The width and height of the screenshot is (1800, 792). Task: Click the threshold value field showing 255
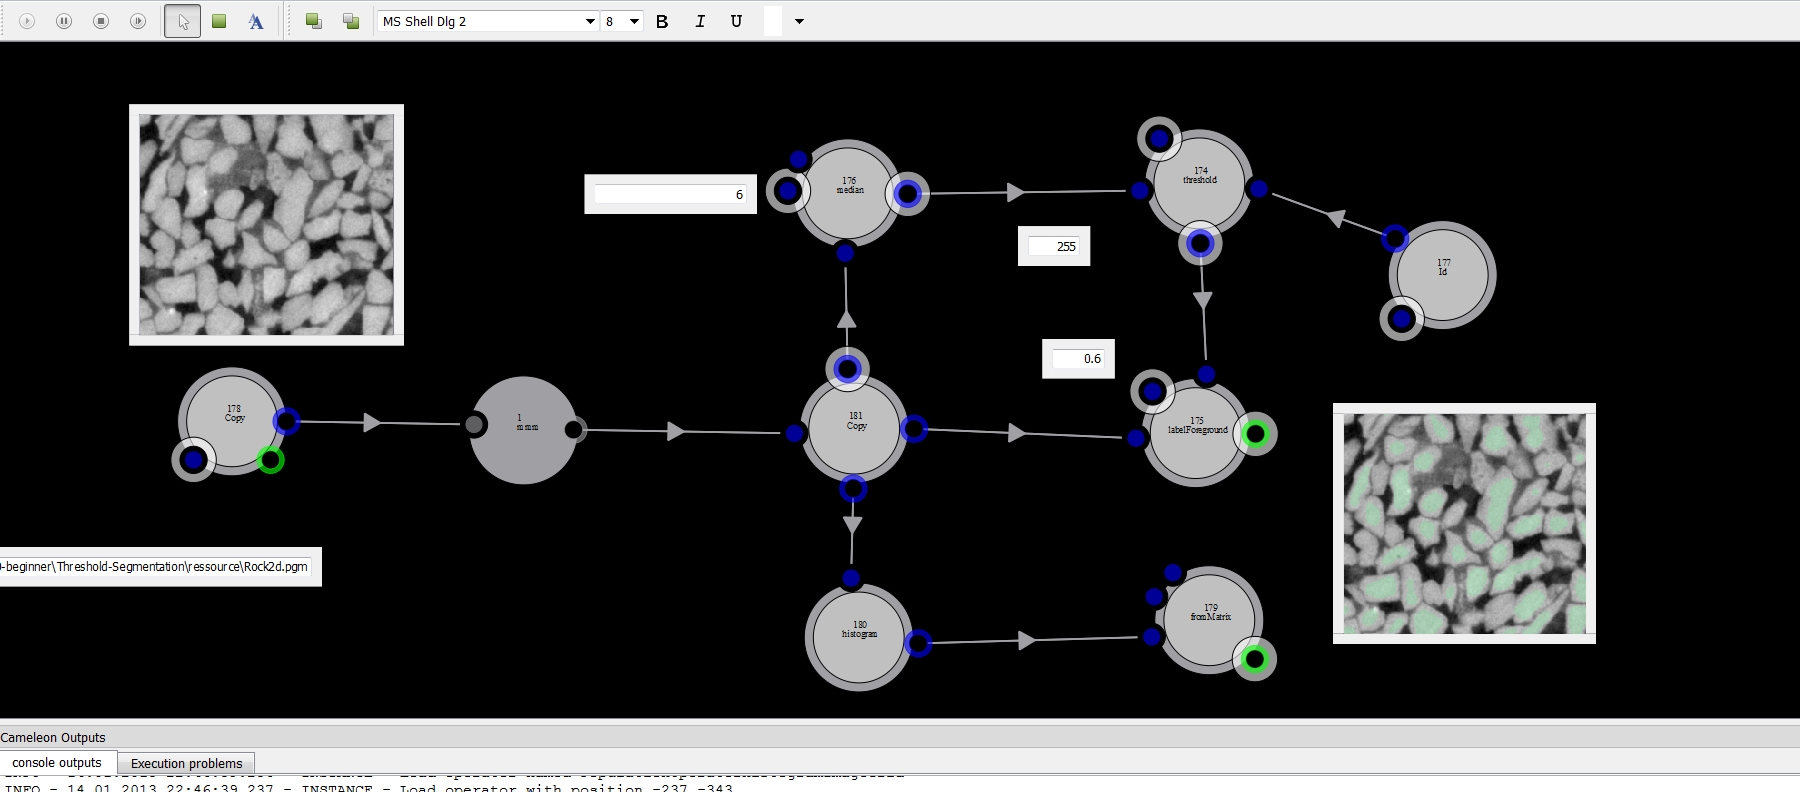point(1054,246)
